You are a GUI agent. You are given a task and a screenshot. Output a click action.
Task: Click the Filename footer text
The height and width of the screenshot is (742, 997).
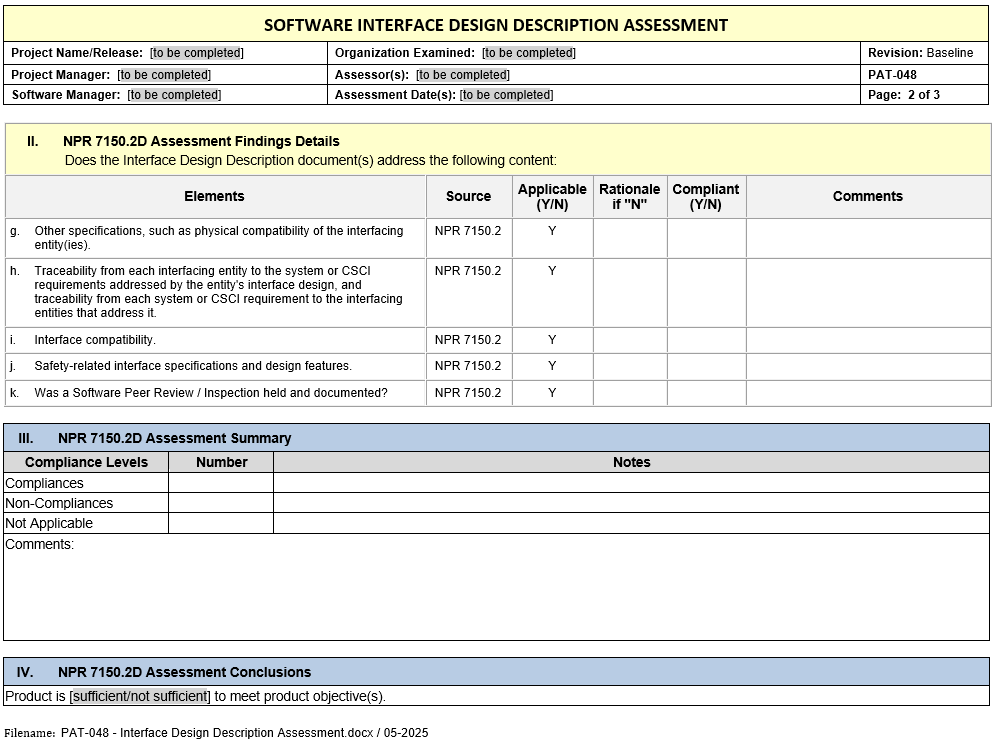tap(216, 733)
